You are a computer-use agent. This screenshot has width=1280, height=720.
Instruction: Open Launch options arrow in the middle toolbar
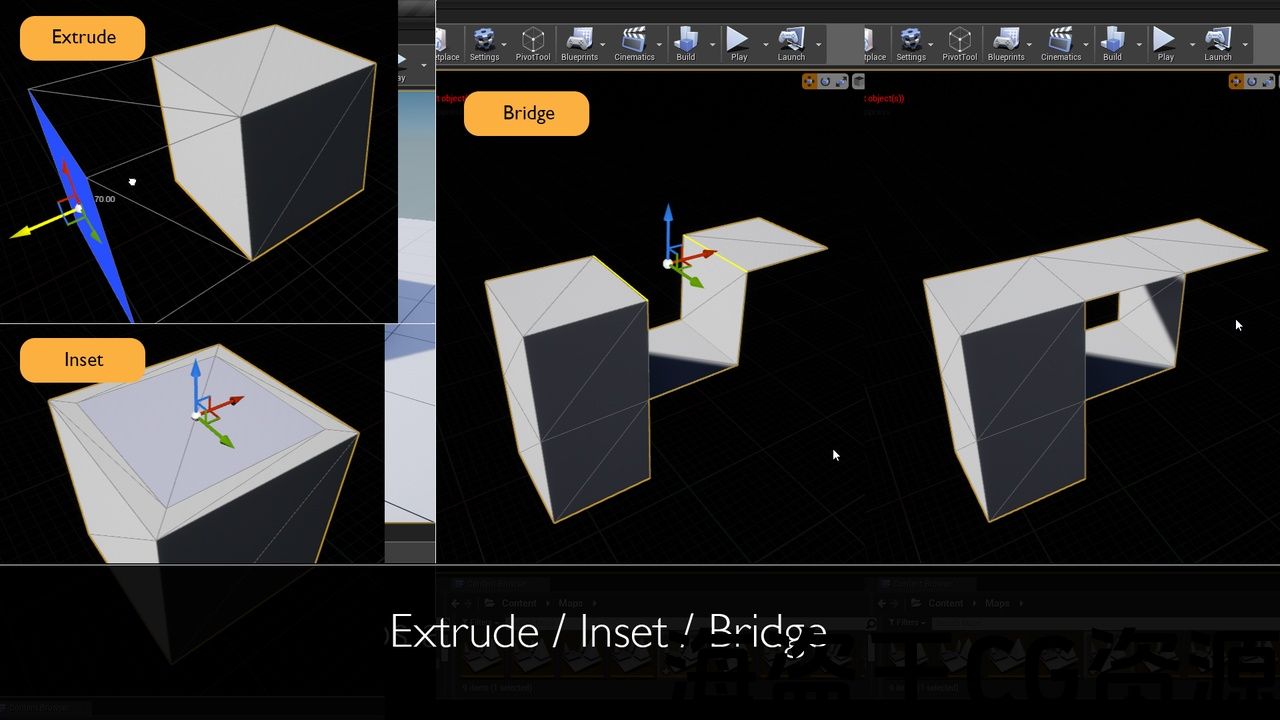pyautogui.click(x=818, y=45)
